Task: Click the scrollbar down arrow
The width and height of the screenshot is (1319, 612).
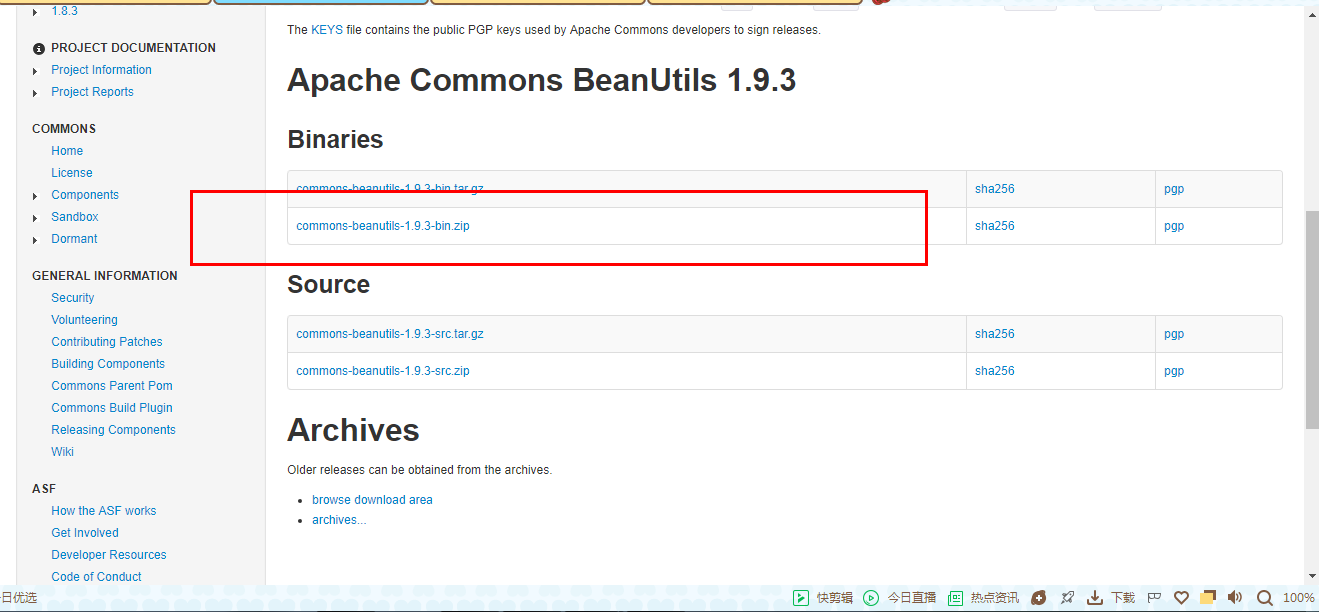Action: pyautogui.click(x=1311, y=577)
